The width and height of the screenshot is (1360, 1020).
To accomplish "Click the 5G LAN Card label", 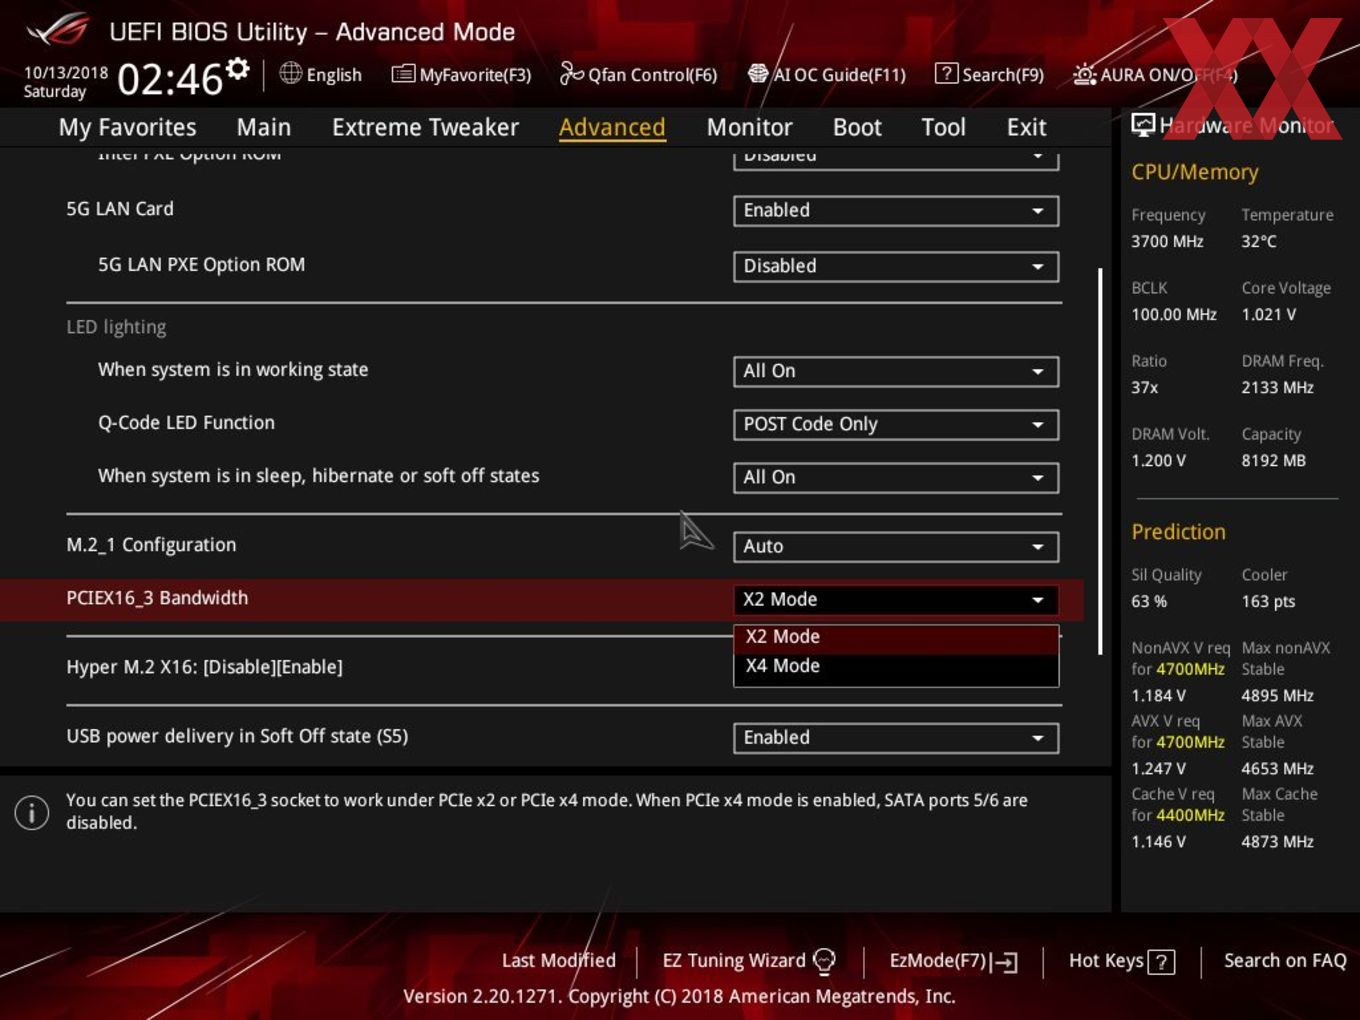I will [120, 209].
